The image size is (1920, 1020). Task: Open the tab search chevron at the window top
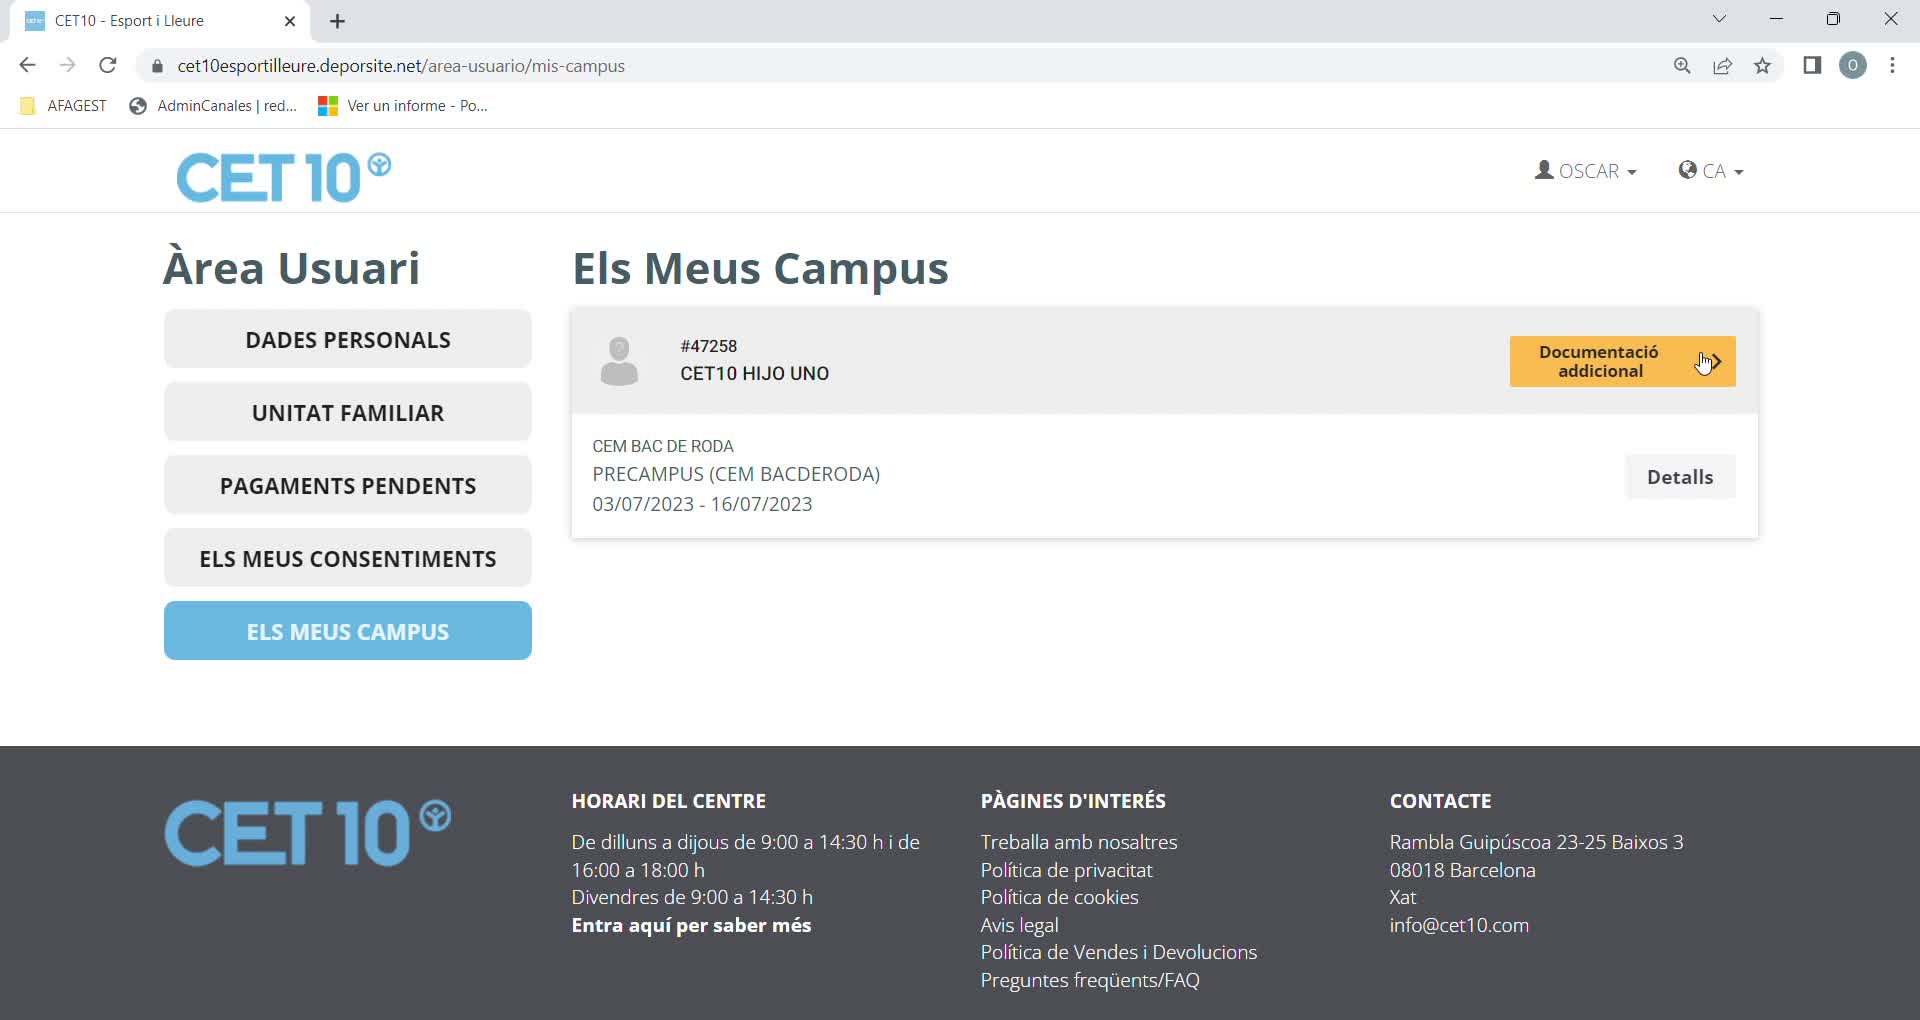1720,18
